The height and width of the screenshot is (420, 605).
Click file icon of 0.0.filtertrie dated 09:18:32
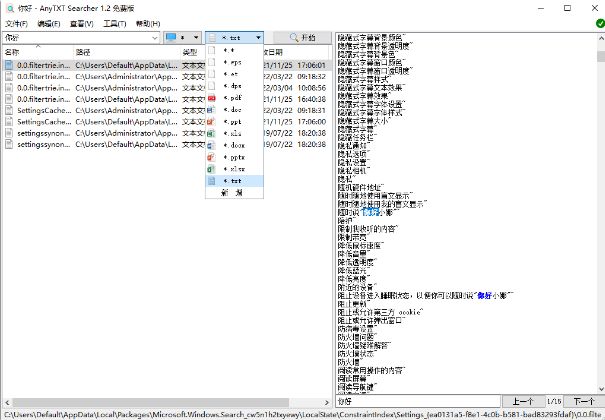pyautogui.click(x=9, y=76)
